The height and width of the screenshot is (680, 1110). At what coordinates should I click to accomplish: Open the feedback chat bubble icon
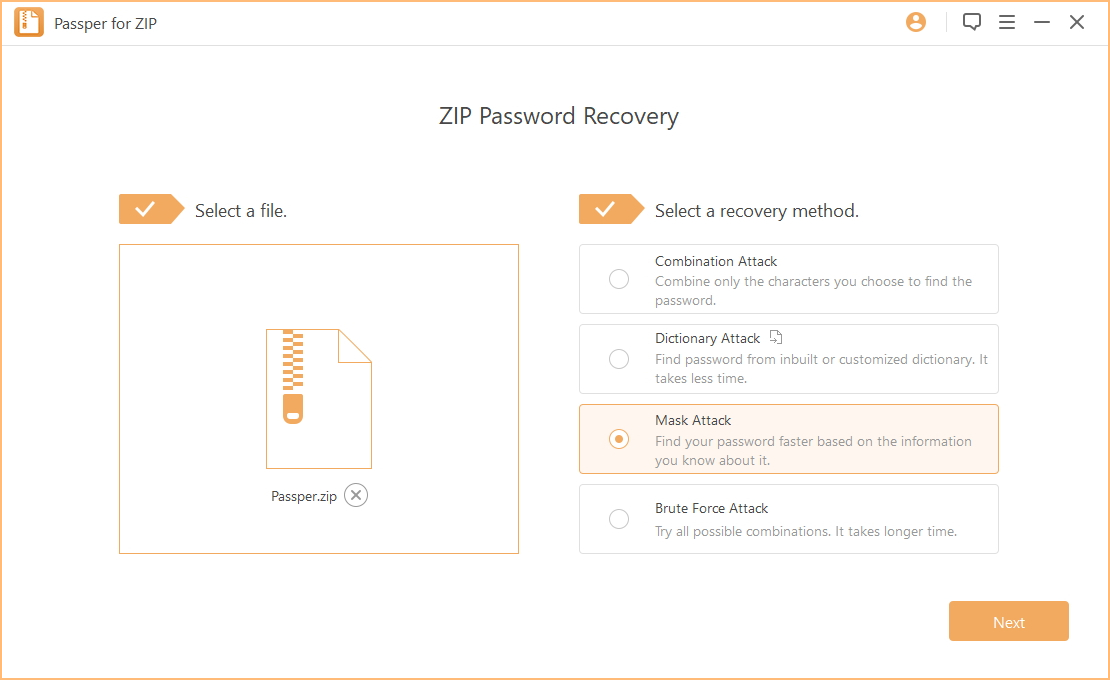point(971,23)
